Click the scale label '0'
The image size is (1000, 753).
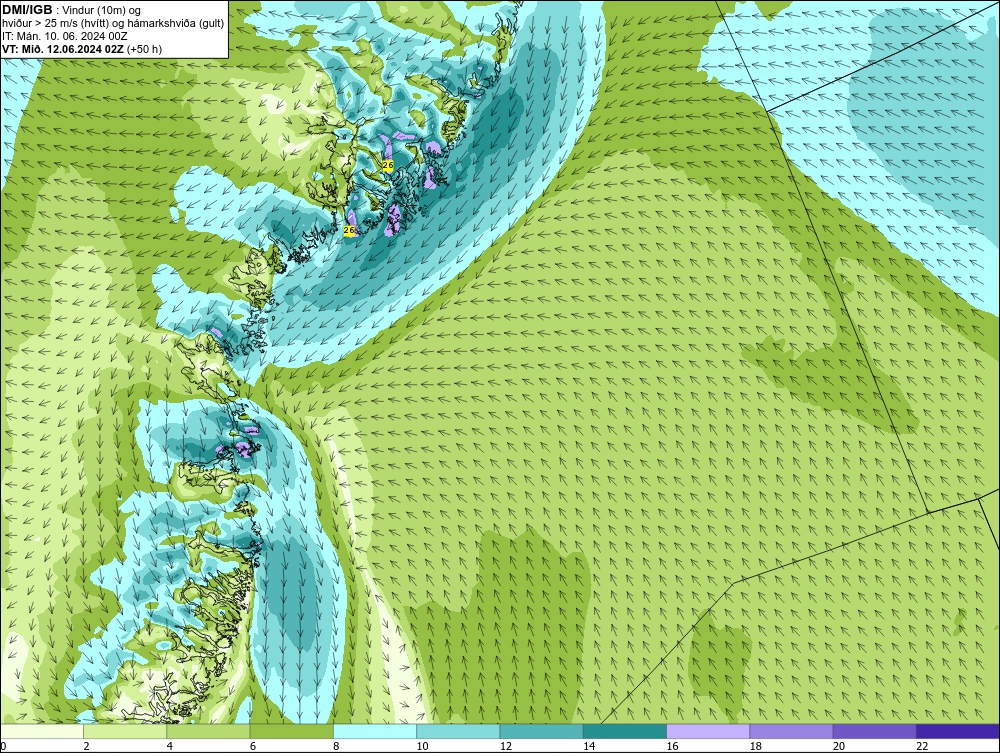coord(3,747)
